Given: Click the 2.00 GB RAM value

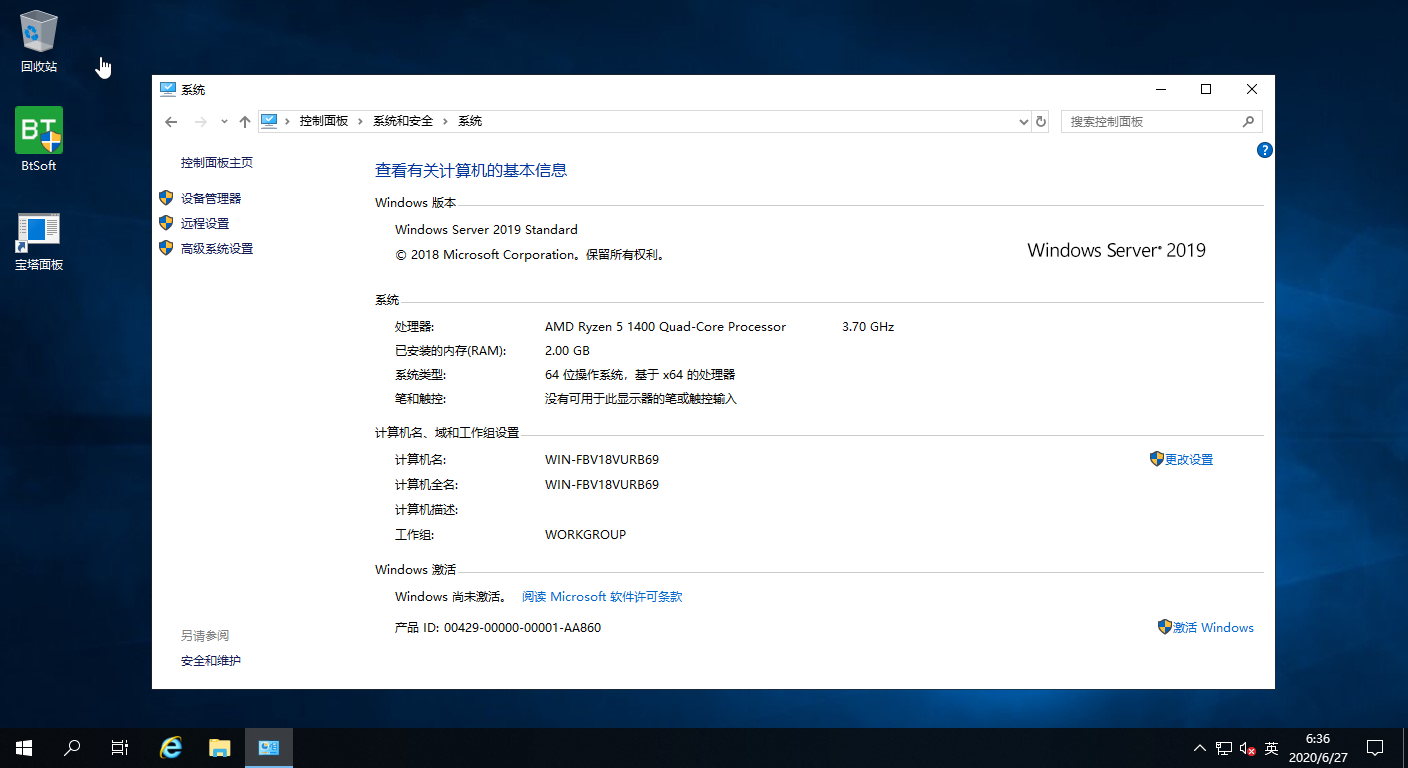Looking at the screenshot, I should pyautogui.click(x=567, y=350).
